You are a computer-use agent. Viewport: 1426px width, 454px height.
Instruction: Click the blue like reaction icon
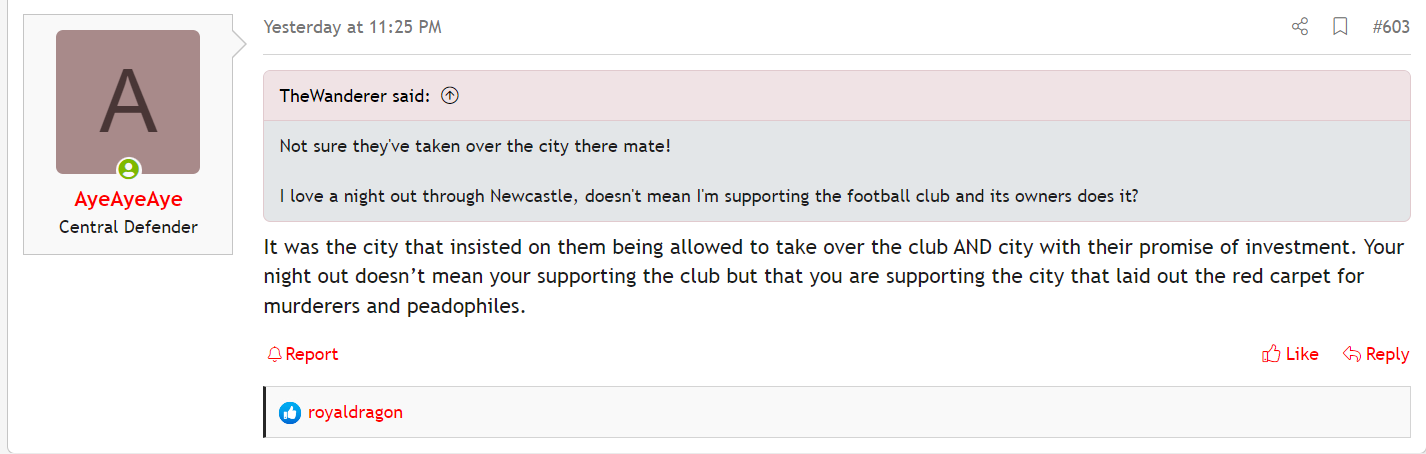(x=290, y=412)
